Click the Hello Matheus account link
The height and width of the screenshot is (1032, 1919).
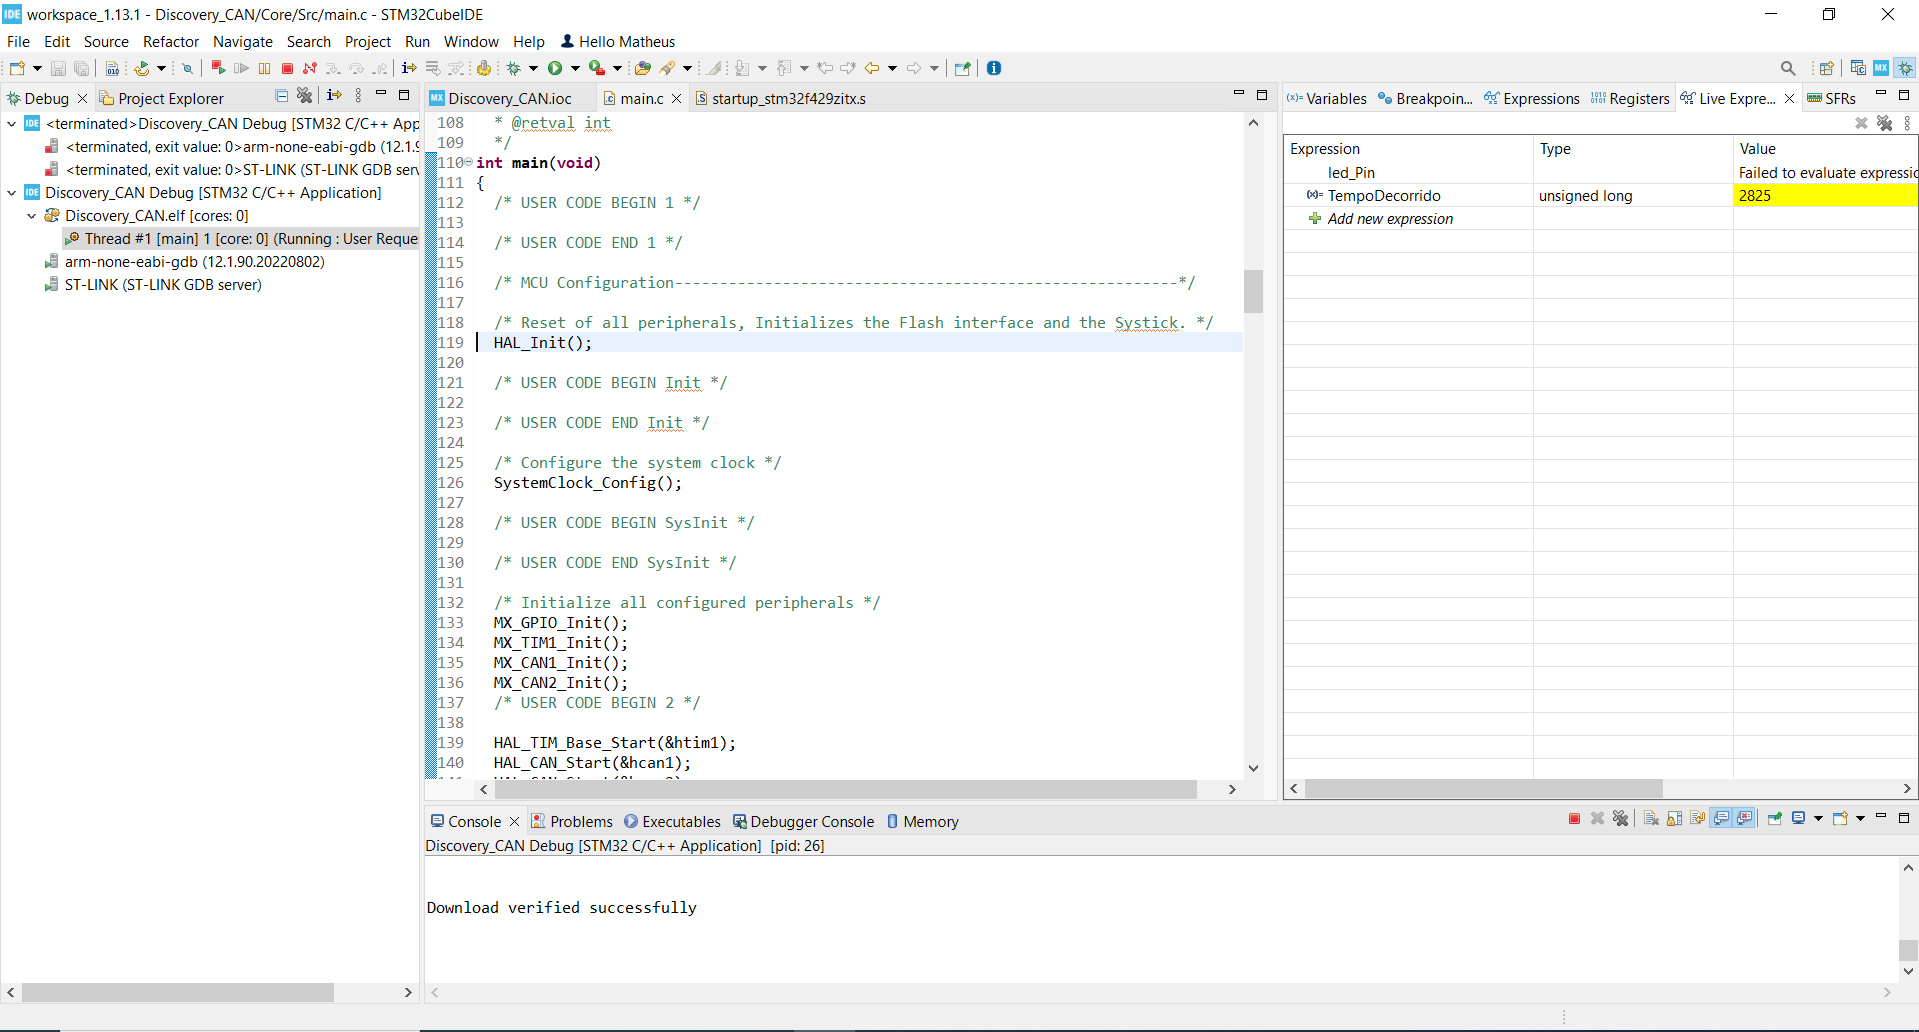(x=626, y=41)
